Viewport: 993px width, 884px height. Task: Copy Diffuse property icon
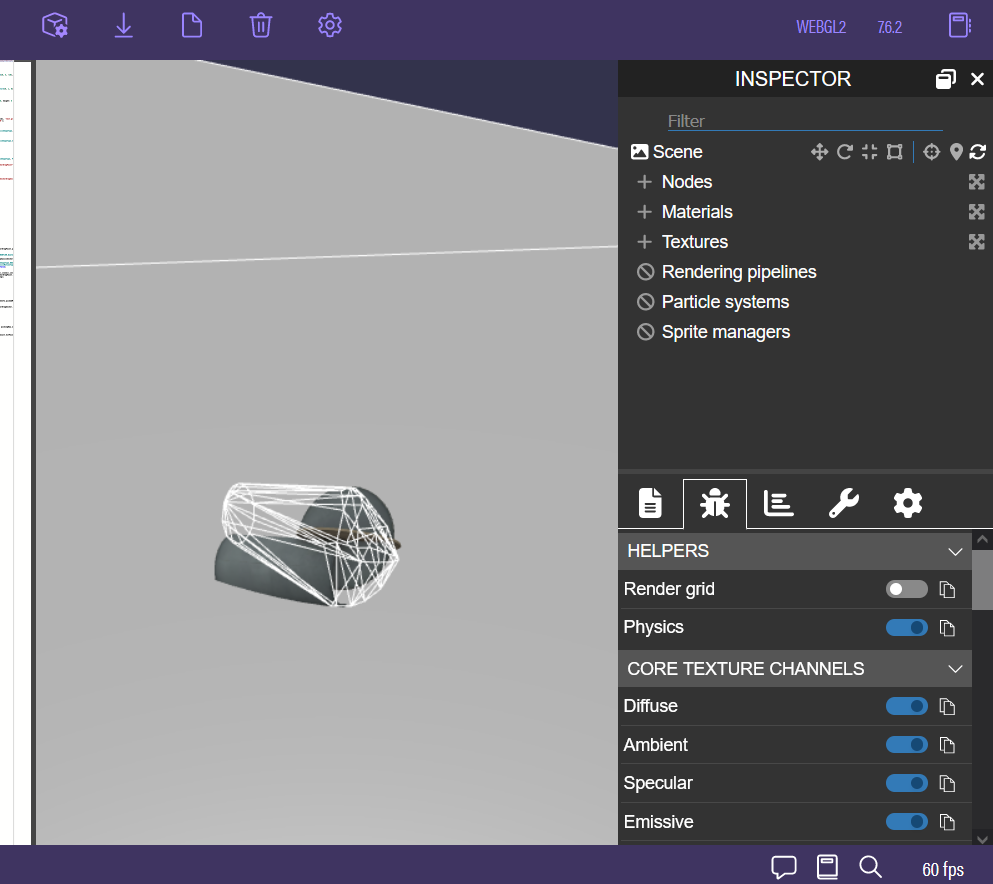(947, 707)
